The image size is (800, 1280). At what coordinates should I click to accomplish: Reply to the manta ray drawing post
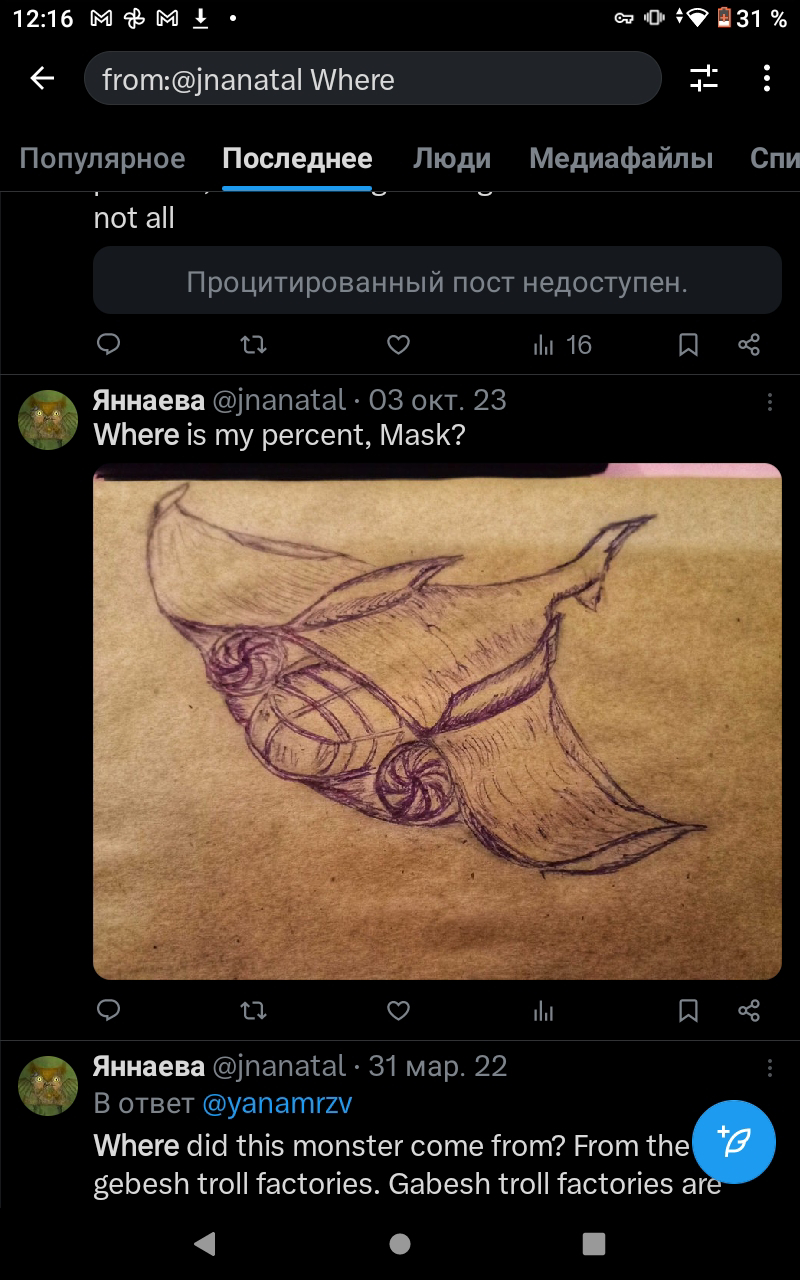(109, 1011)
